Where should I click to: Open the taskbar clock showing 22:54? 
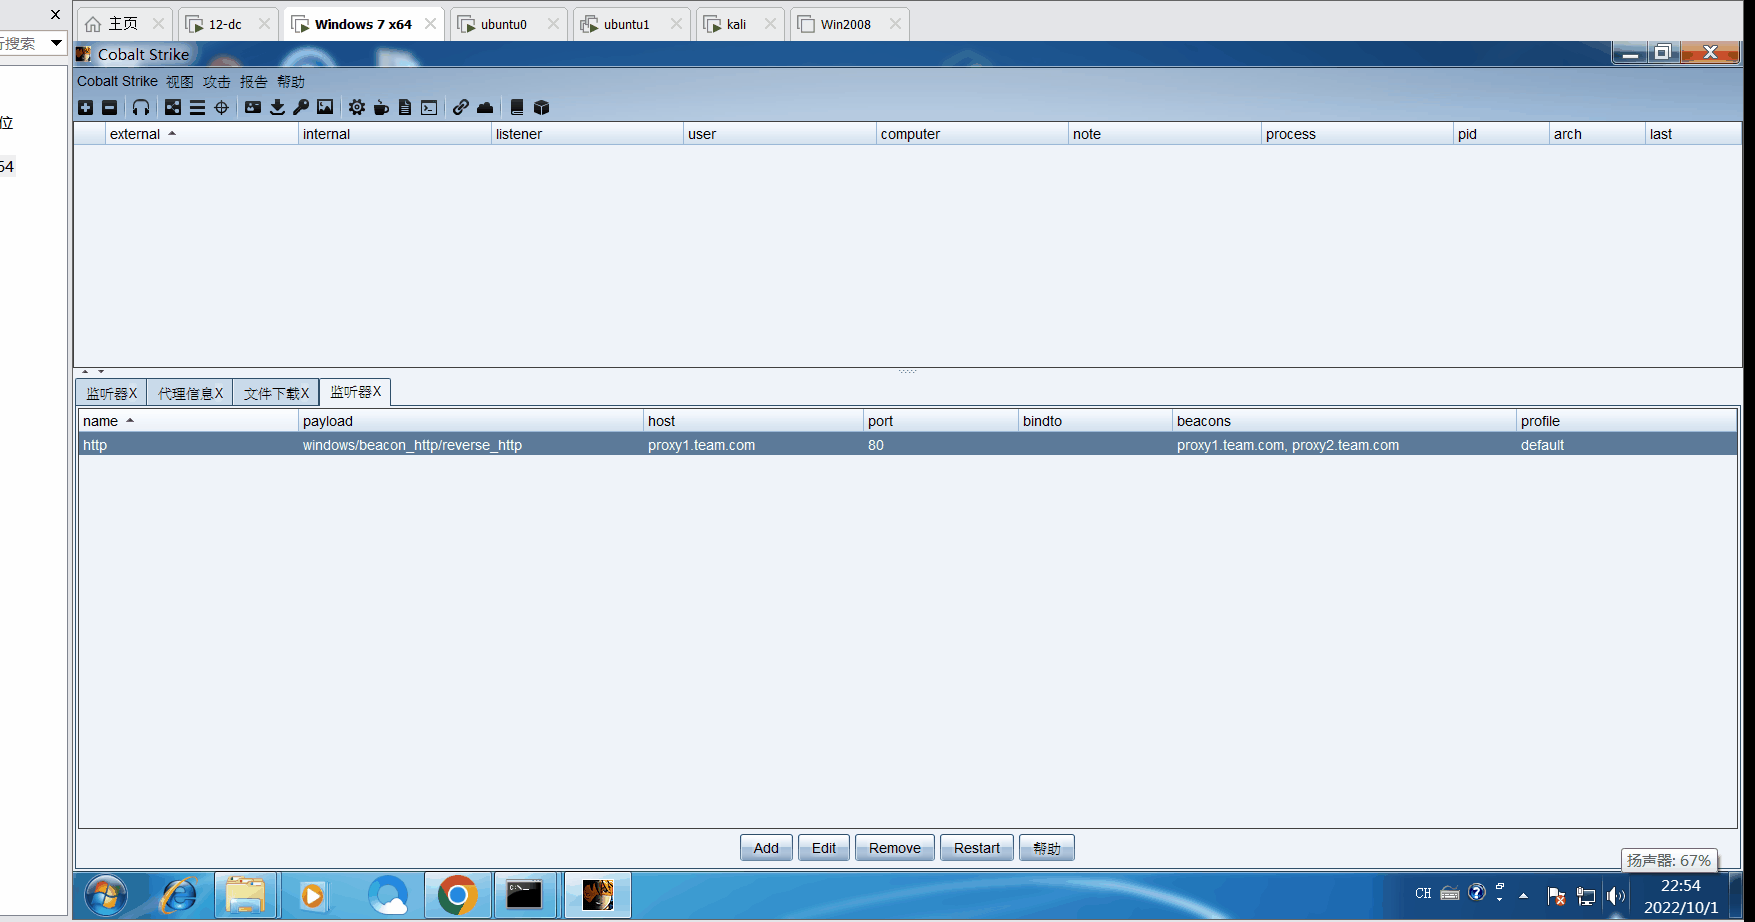pyautogui.click(x=1681, y=896)
